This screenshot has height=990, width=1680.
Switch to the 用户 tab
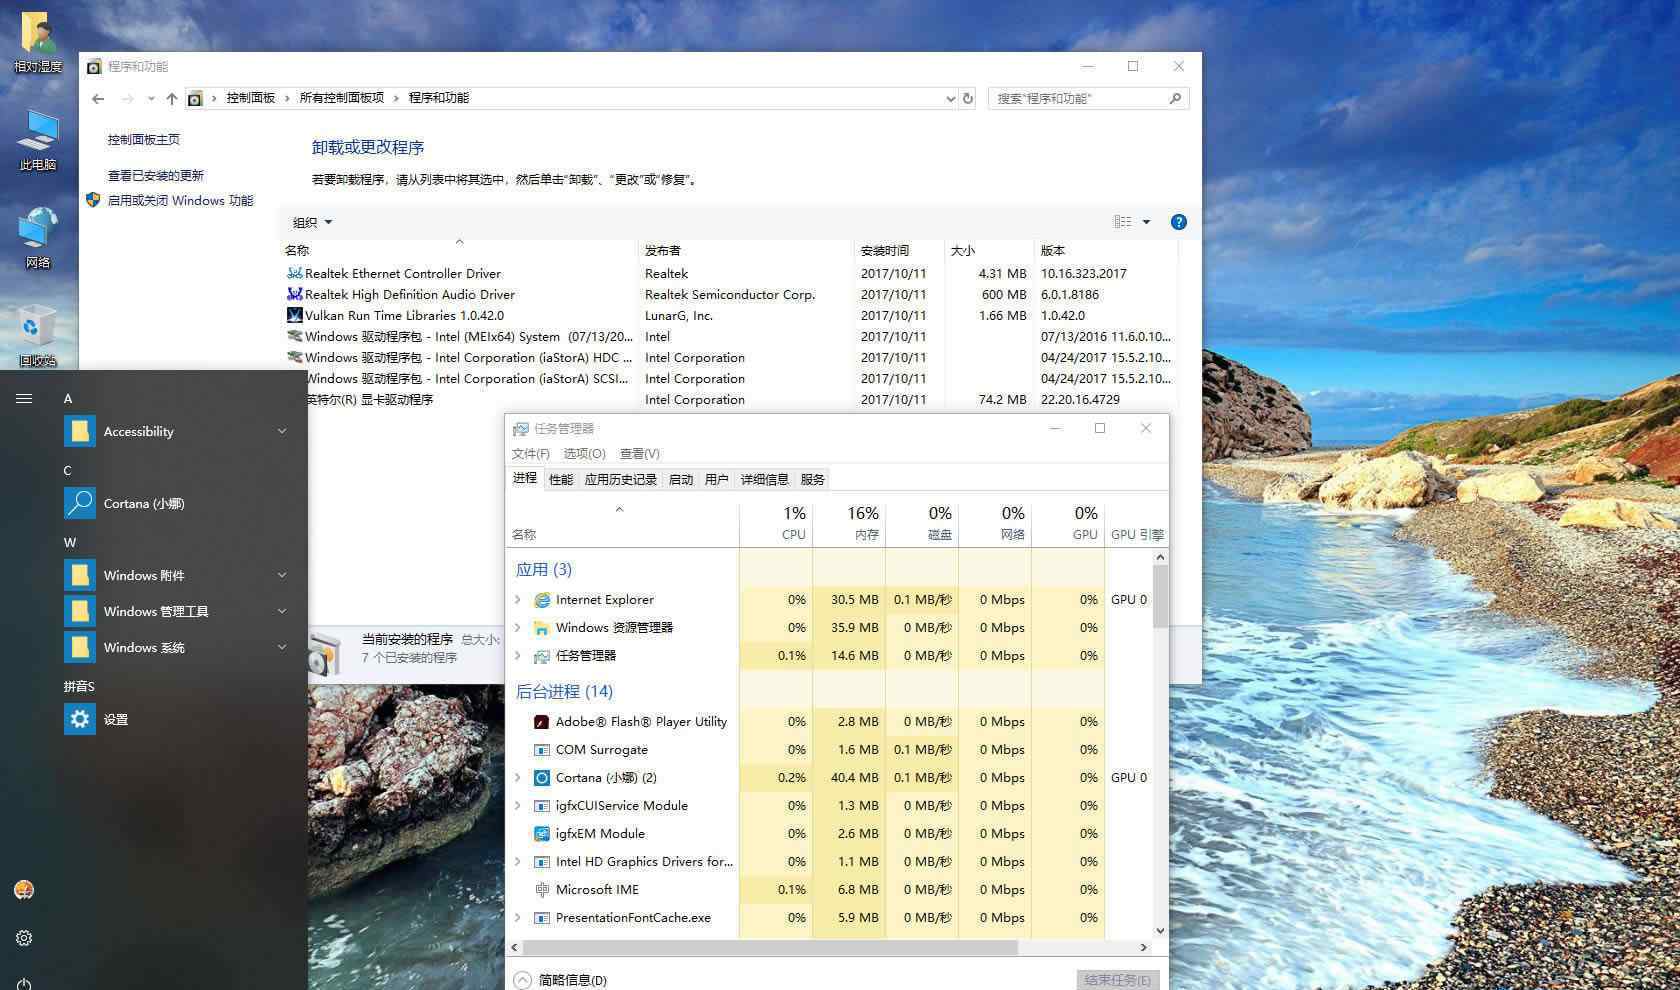pos(717,479)
